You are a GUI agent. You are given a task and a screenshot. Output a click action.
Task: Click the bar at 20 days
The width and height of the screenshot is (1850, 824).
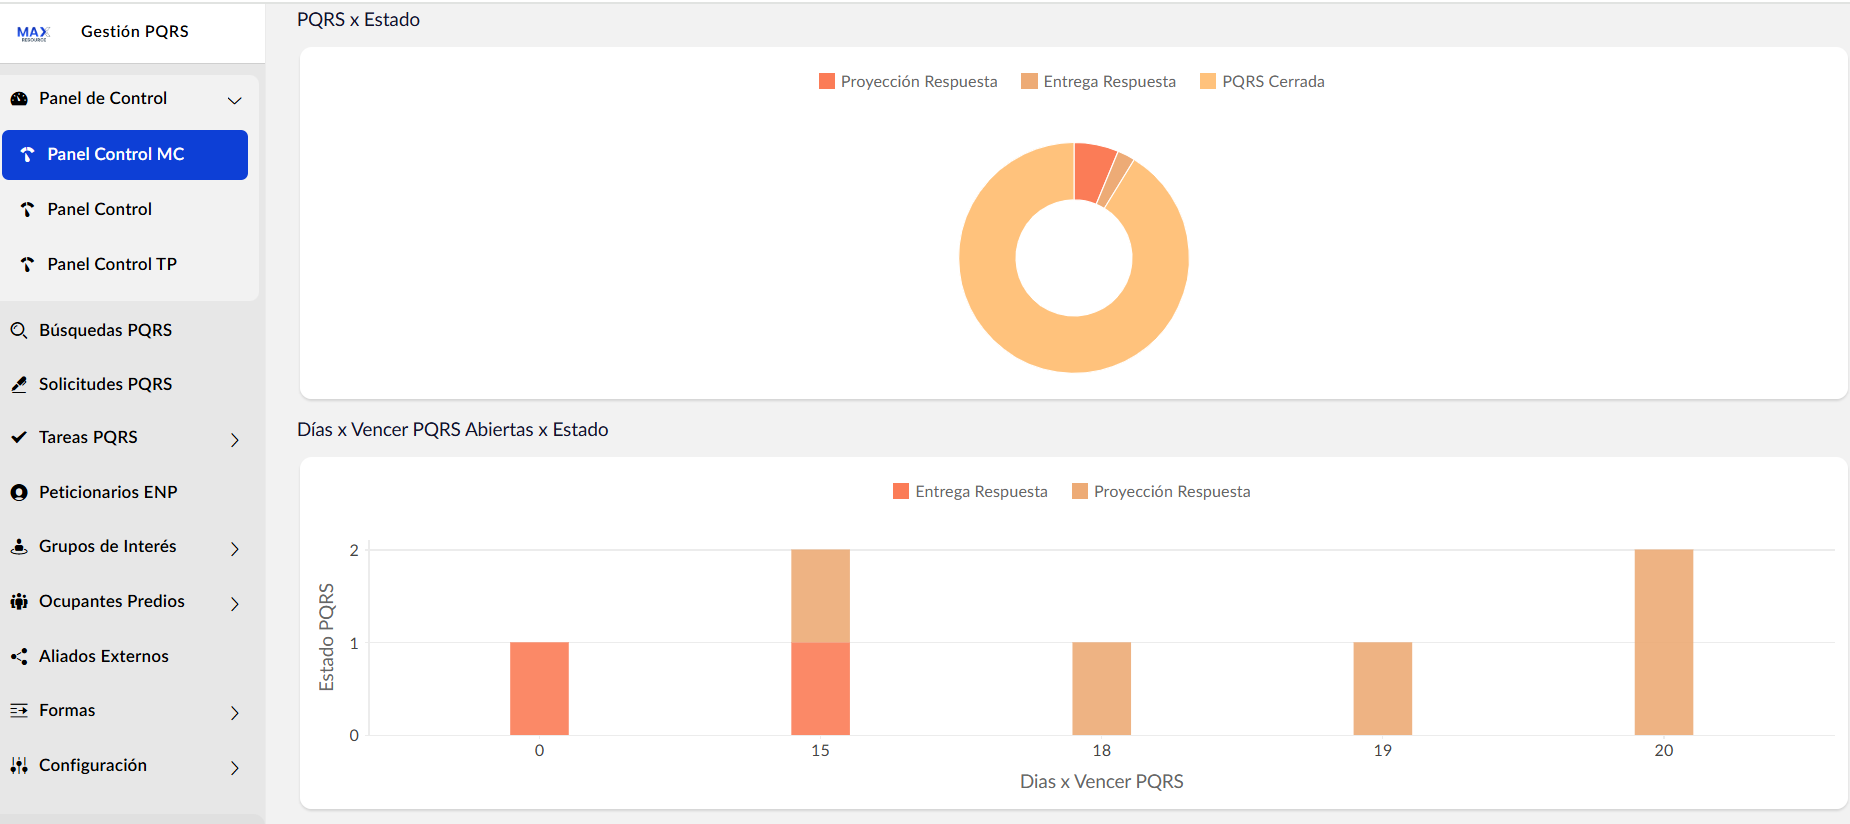coord(1663,642)
